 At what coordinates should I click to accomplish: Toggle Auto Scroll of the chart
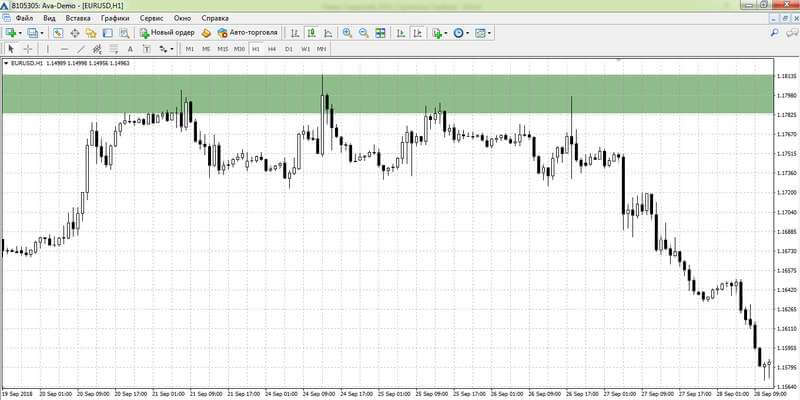401,33
